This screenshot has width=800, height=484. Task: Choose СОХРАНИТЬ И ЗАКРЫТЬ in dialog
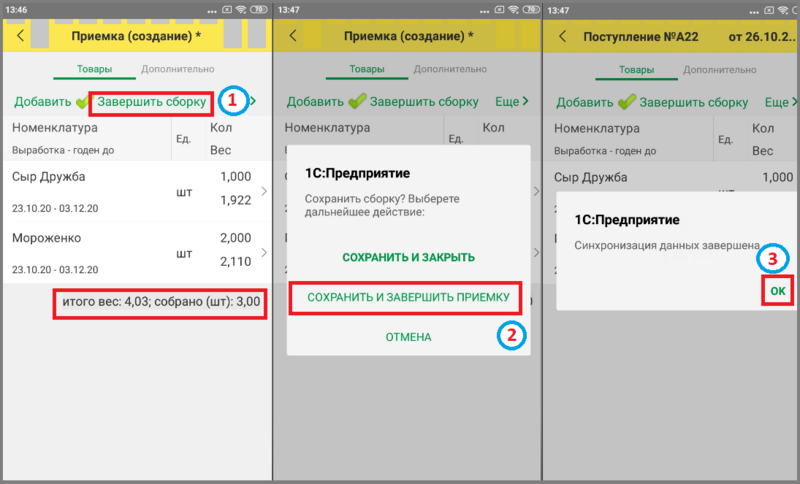coord(408,258)
